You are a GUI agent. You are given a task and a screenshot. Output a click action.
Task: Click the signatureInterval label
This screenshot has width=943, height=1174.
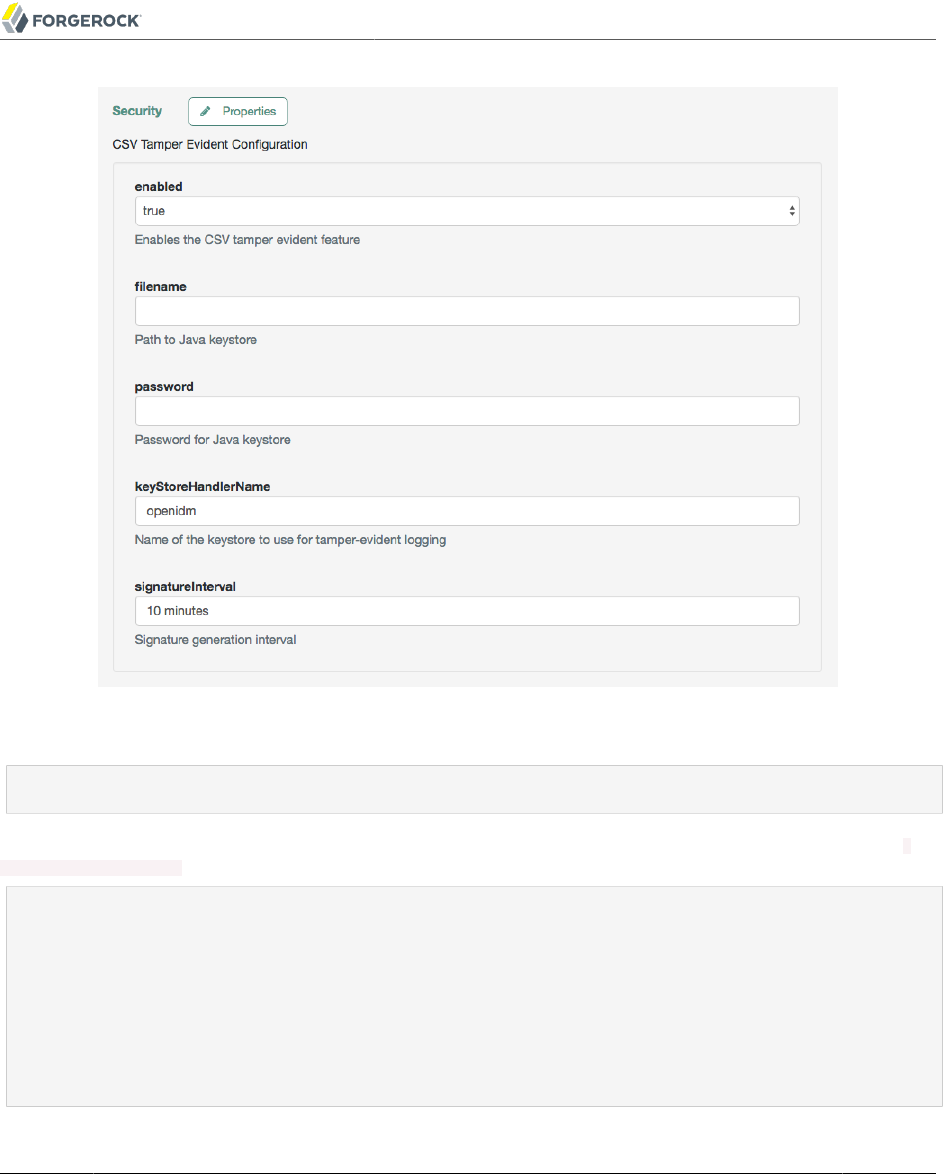(x=185, y=587)
